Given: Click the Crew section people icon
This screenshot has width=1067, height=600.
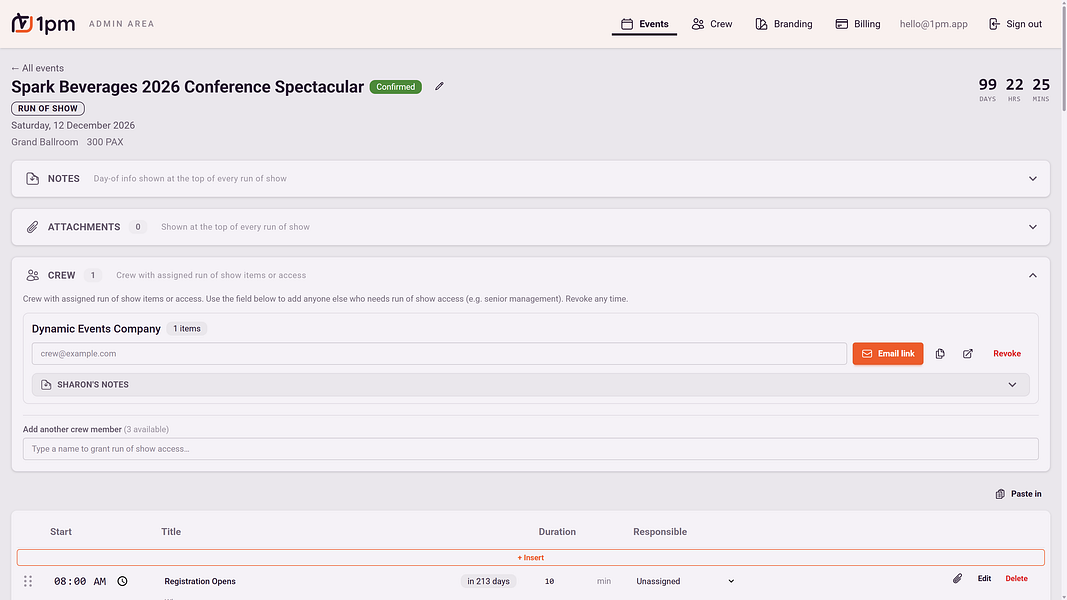Looking at the screenshot, I should click(x=32, y=276).
